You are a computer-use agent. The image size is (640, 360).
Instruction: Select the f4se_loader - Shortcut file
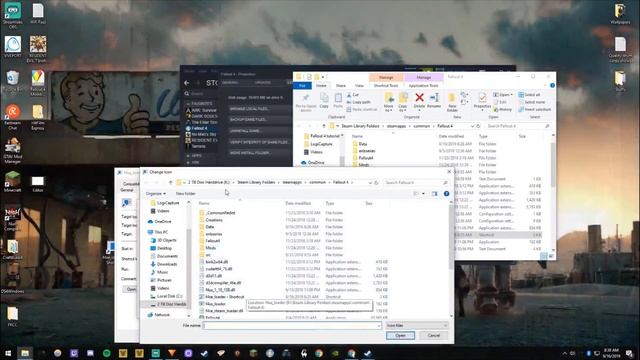(222, 297)
